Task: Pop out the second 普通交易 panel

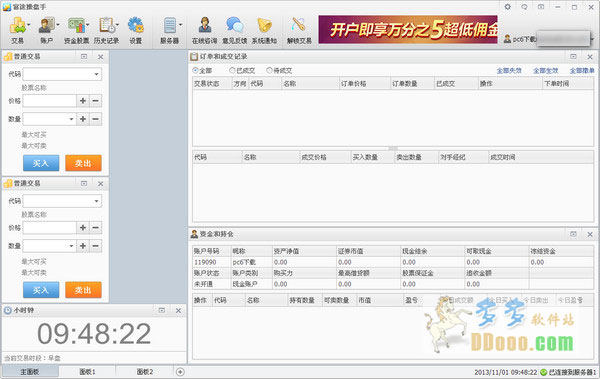Action: click(x=84, y=183)
